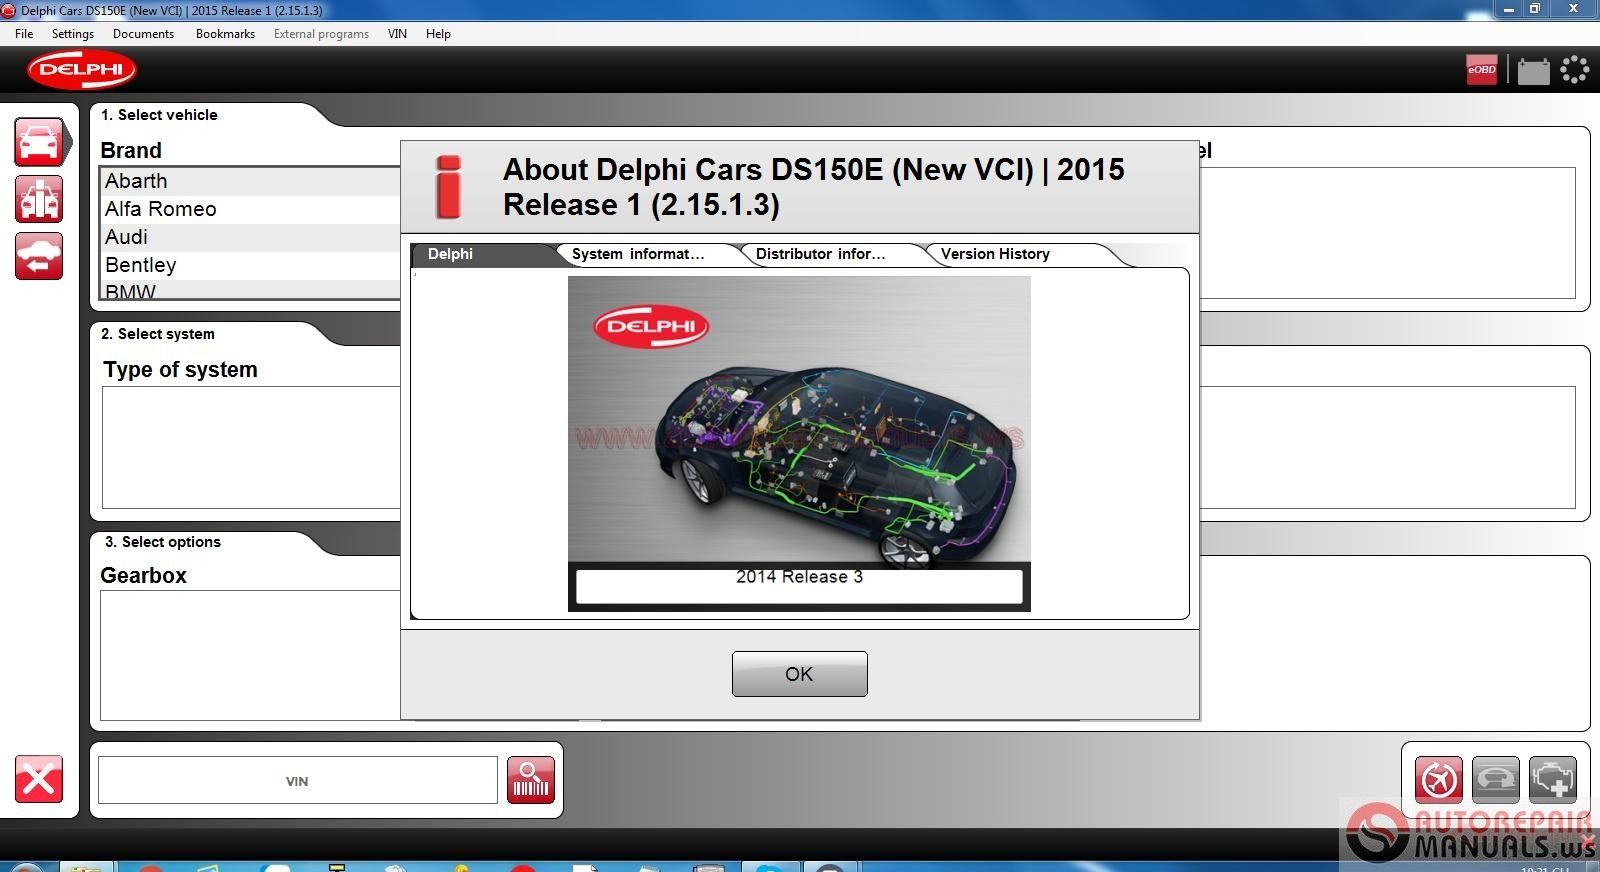Screen dimensions: 1600x872
Task: Click the Delphi logo in header
Action: pyautogui.click(x=82, y=70)
